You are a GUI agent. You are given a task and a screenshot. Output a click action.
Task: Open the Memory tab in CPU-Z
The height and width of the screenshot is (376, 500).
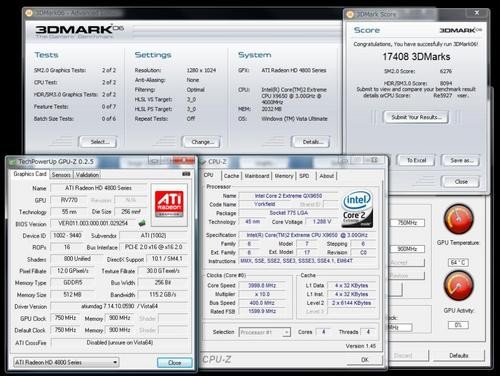coord(284,176)
